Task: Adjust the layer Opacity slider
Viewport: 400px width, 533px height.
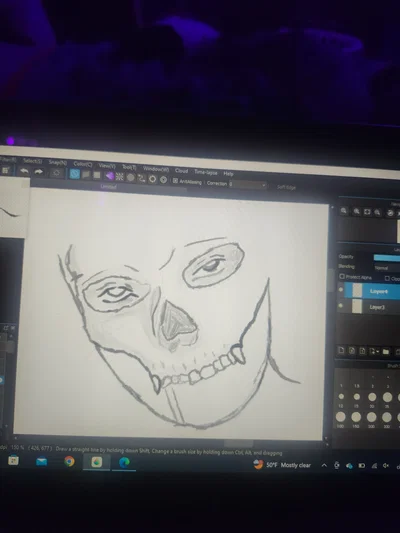Action: [x=387, y=258]
